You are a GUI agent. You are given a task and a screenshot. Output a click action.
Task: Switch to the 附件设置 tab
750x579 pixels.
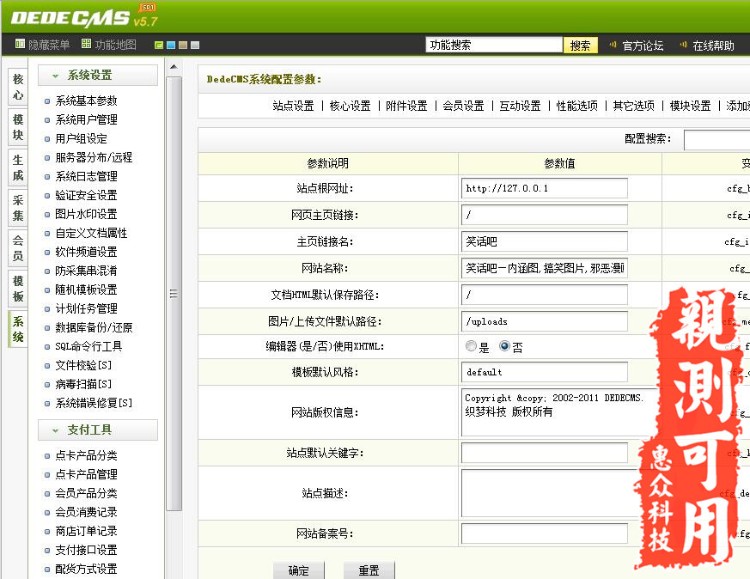click(407, 106)
